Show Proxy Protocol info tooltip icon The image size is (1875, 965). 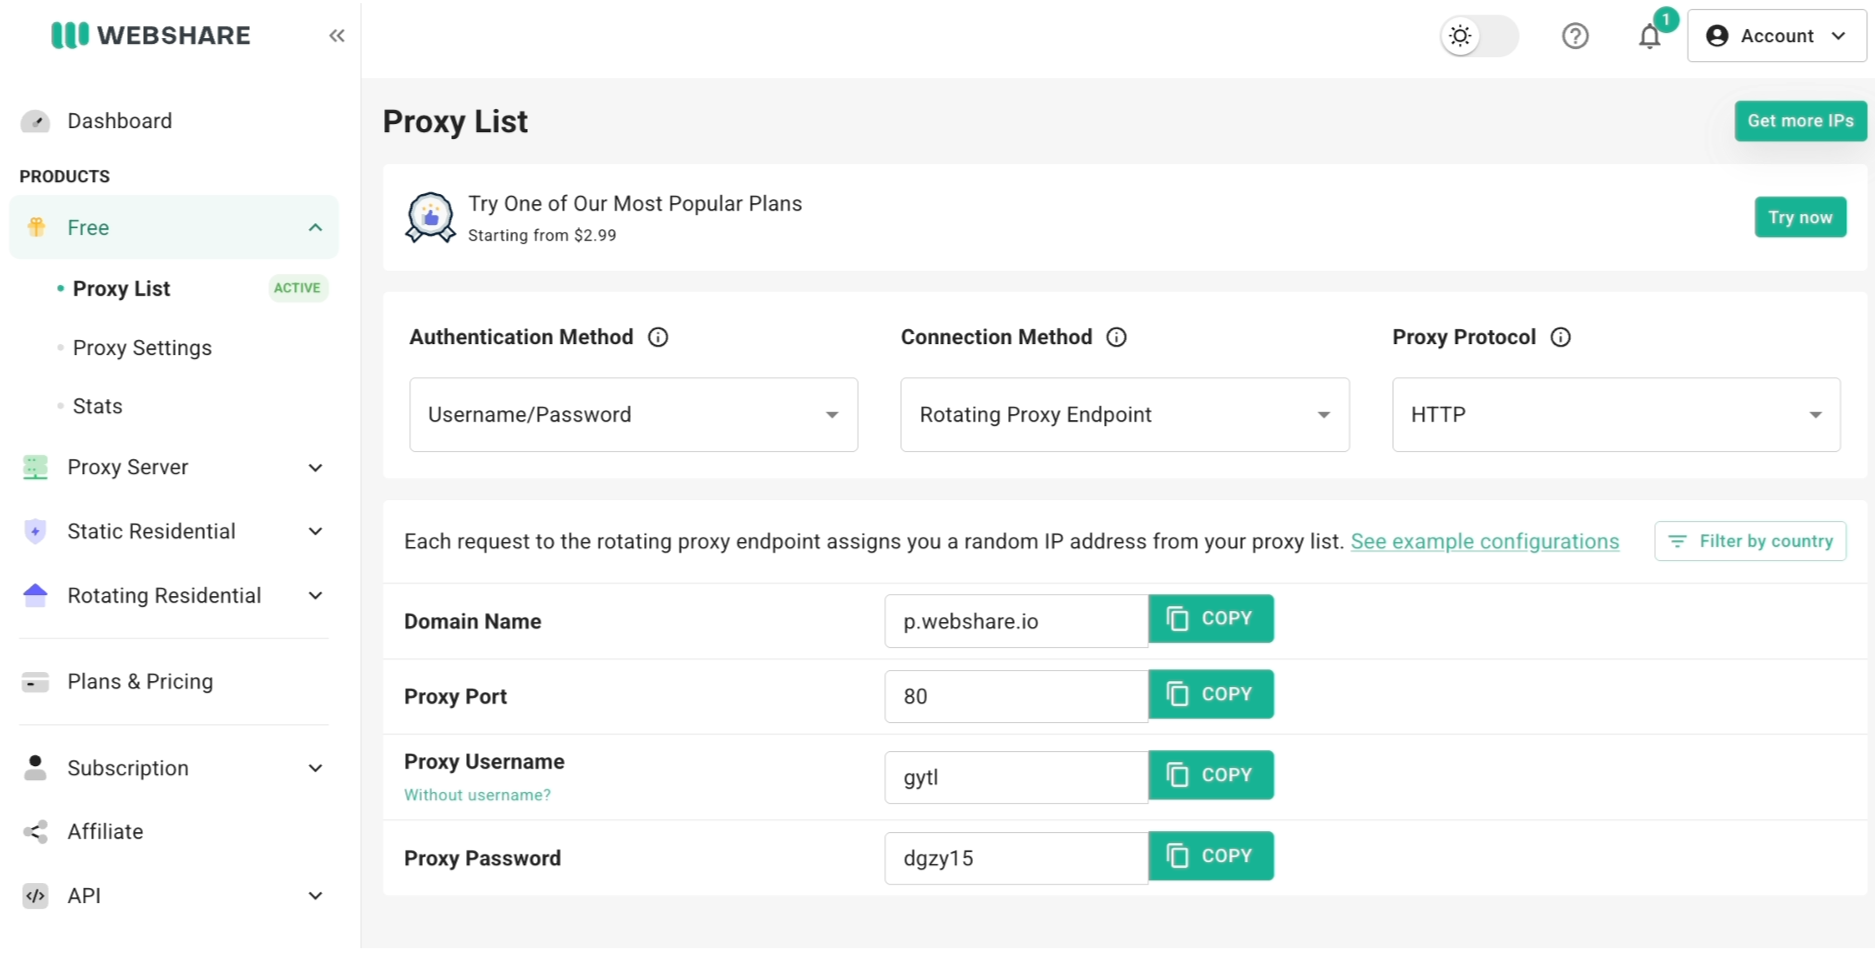[x=1561, y=337]
